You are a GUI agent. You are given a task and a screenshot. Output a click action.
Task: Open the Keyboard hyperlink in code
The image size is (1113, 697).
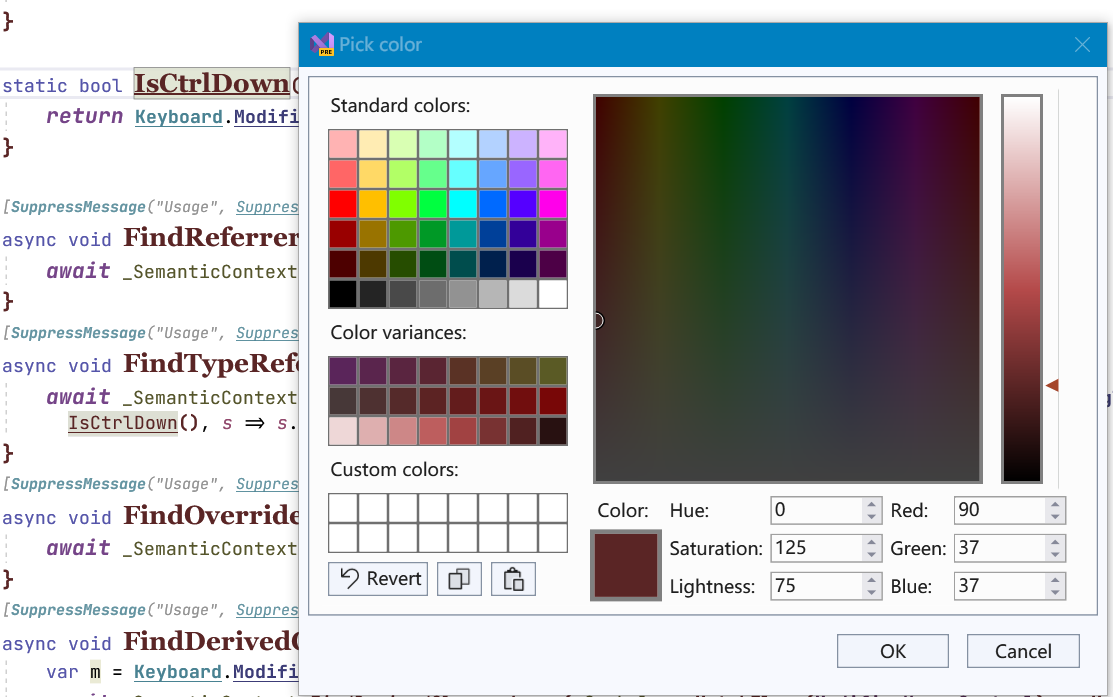[x=178, y=117]
